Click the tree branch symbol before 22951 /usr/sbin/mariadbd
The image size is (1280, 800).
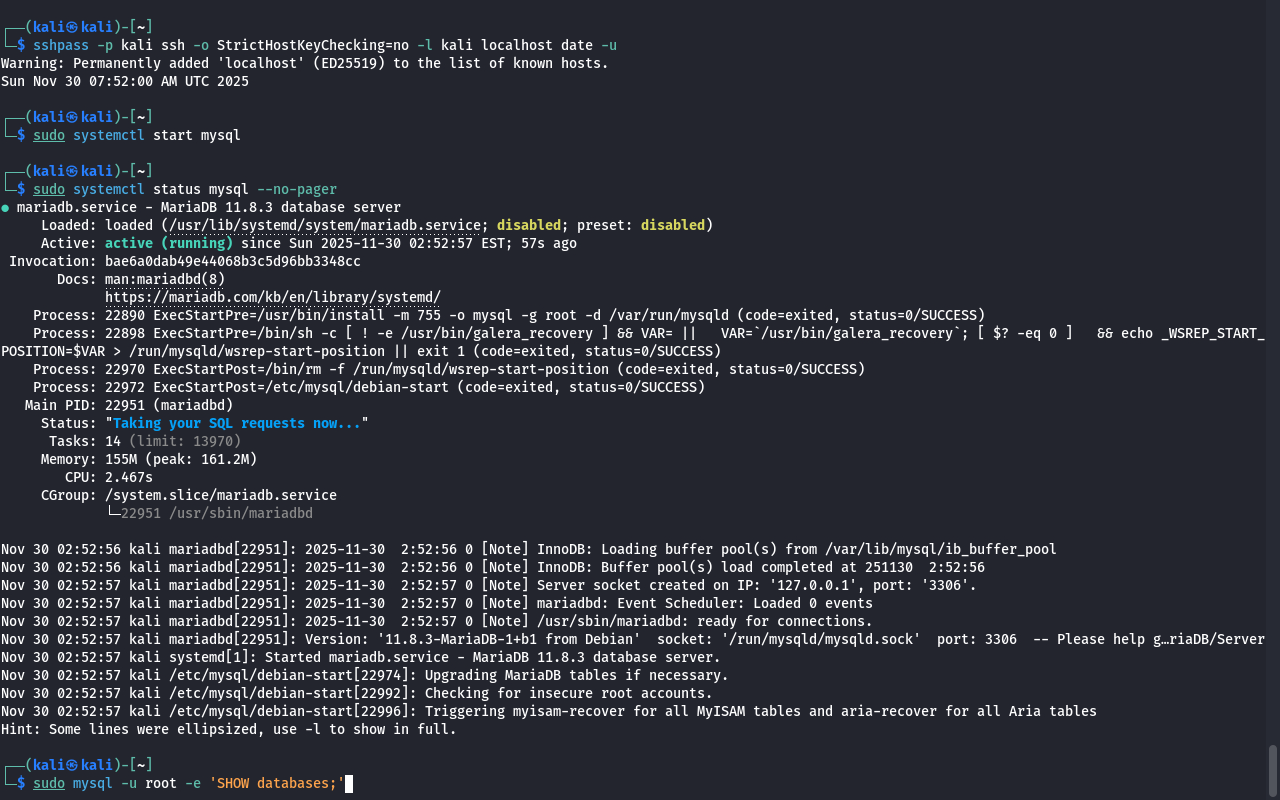pyautogui.click(x=112, y=513)
